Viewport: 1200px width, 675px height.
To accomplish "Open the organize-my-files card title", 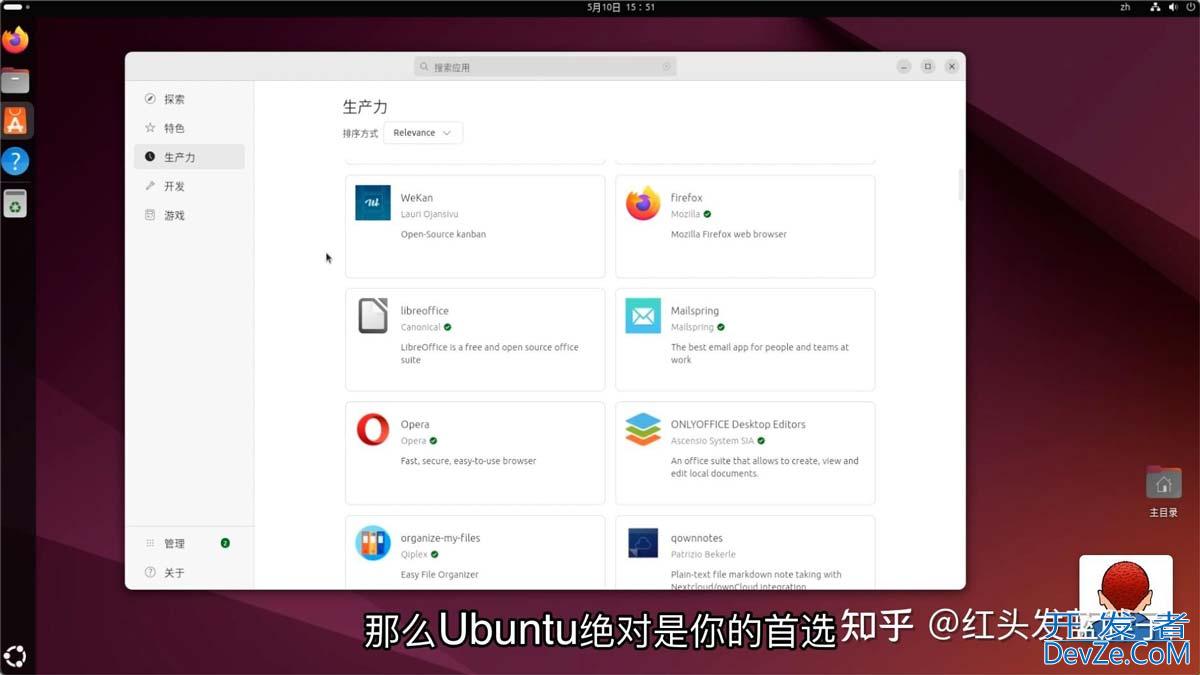I will 441,538.
